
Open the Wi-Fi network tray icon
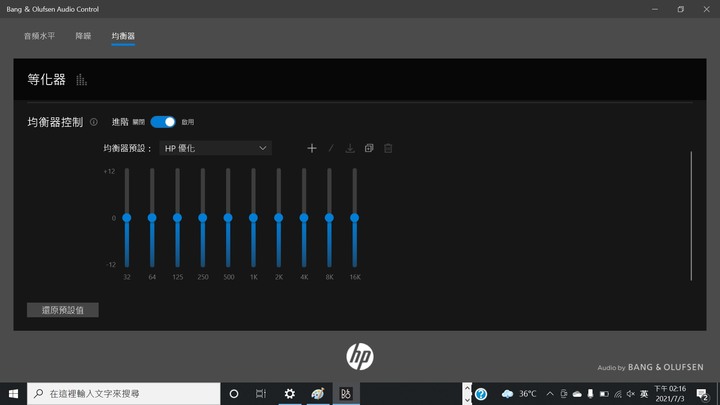point(618,394)
